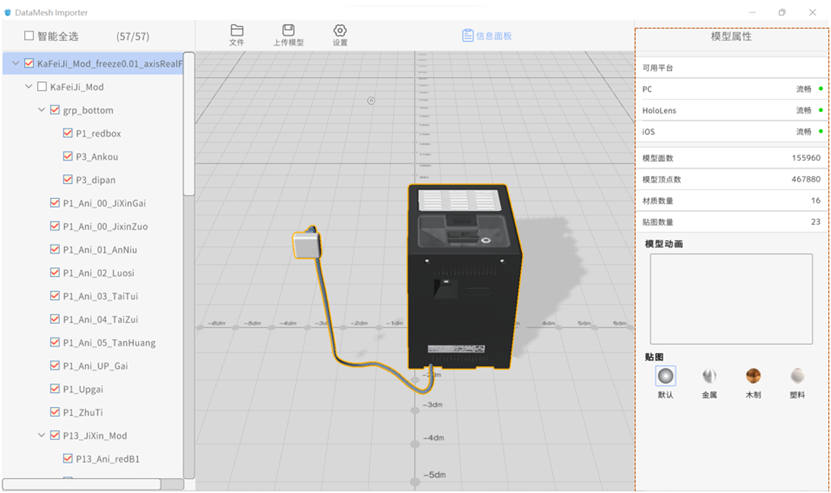Select the P1_redbox tree row label
Viewport: 831px width, 493px height.
pyautogui.click(x=99, y=134)
